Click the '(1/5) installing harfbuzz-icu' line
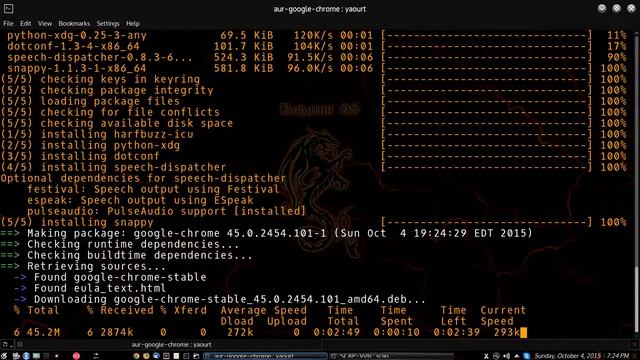 (x=97, y=134)
